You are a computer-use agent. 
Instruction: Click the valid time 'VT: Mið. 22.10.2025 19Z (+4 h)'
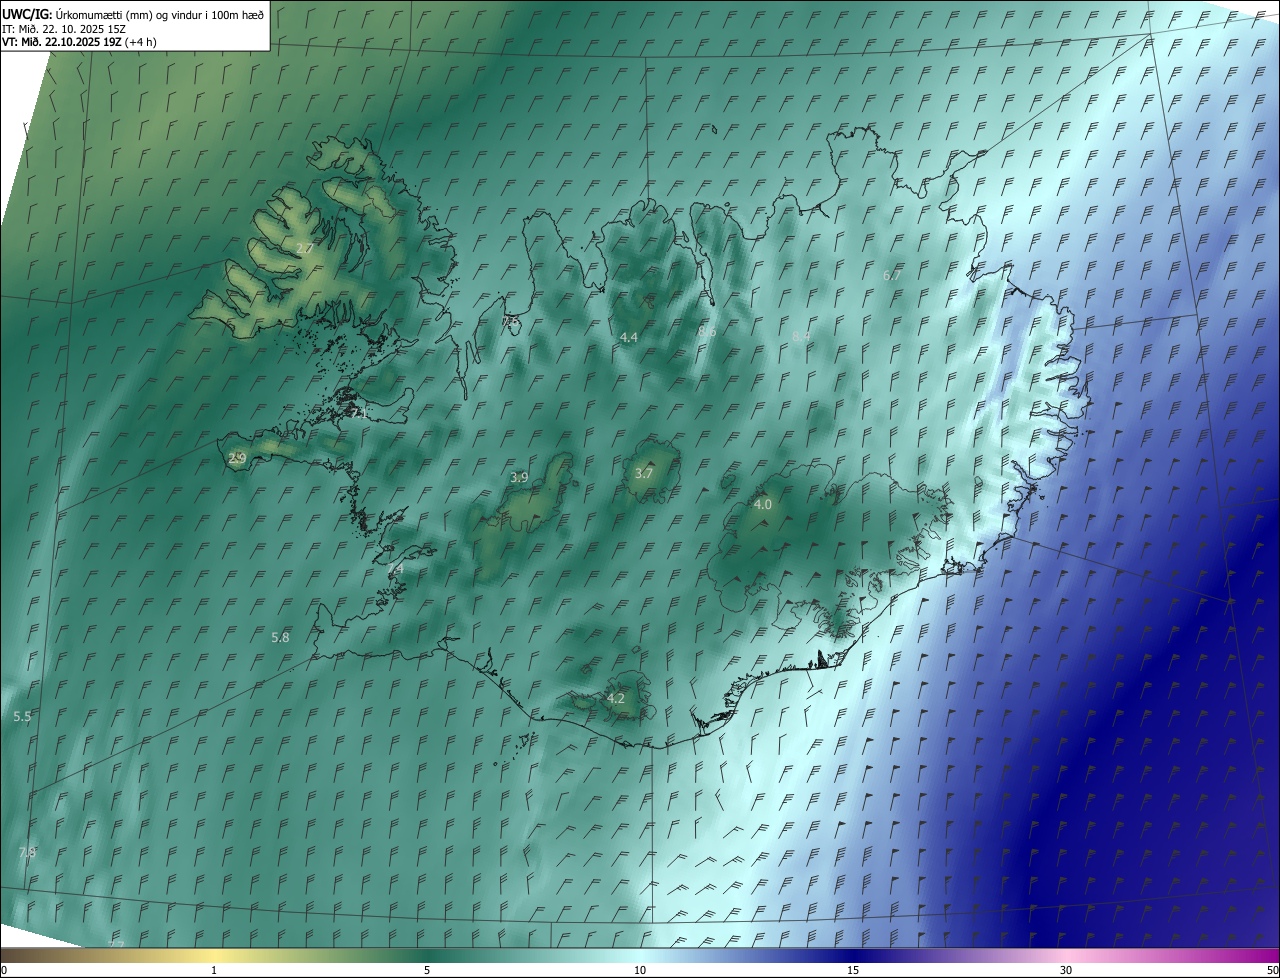coord(79,42)
